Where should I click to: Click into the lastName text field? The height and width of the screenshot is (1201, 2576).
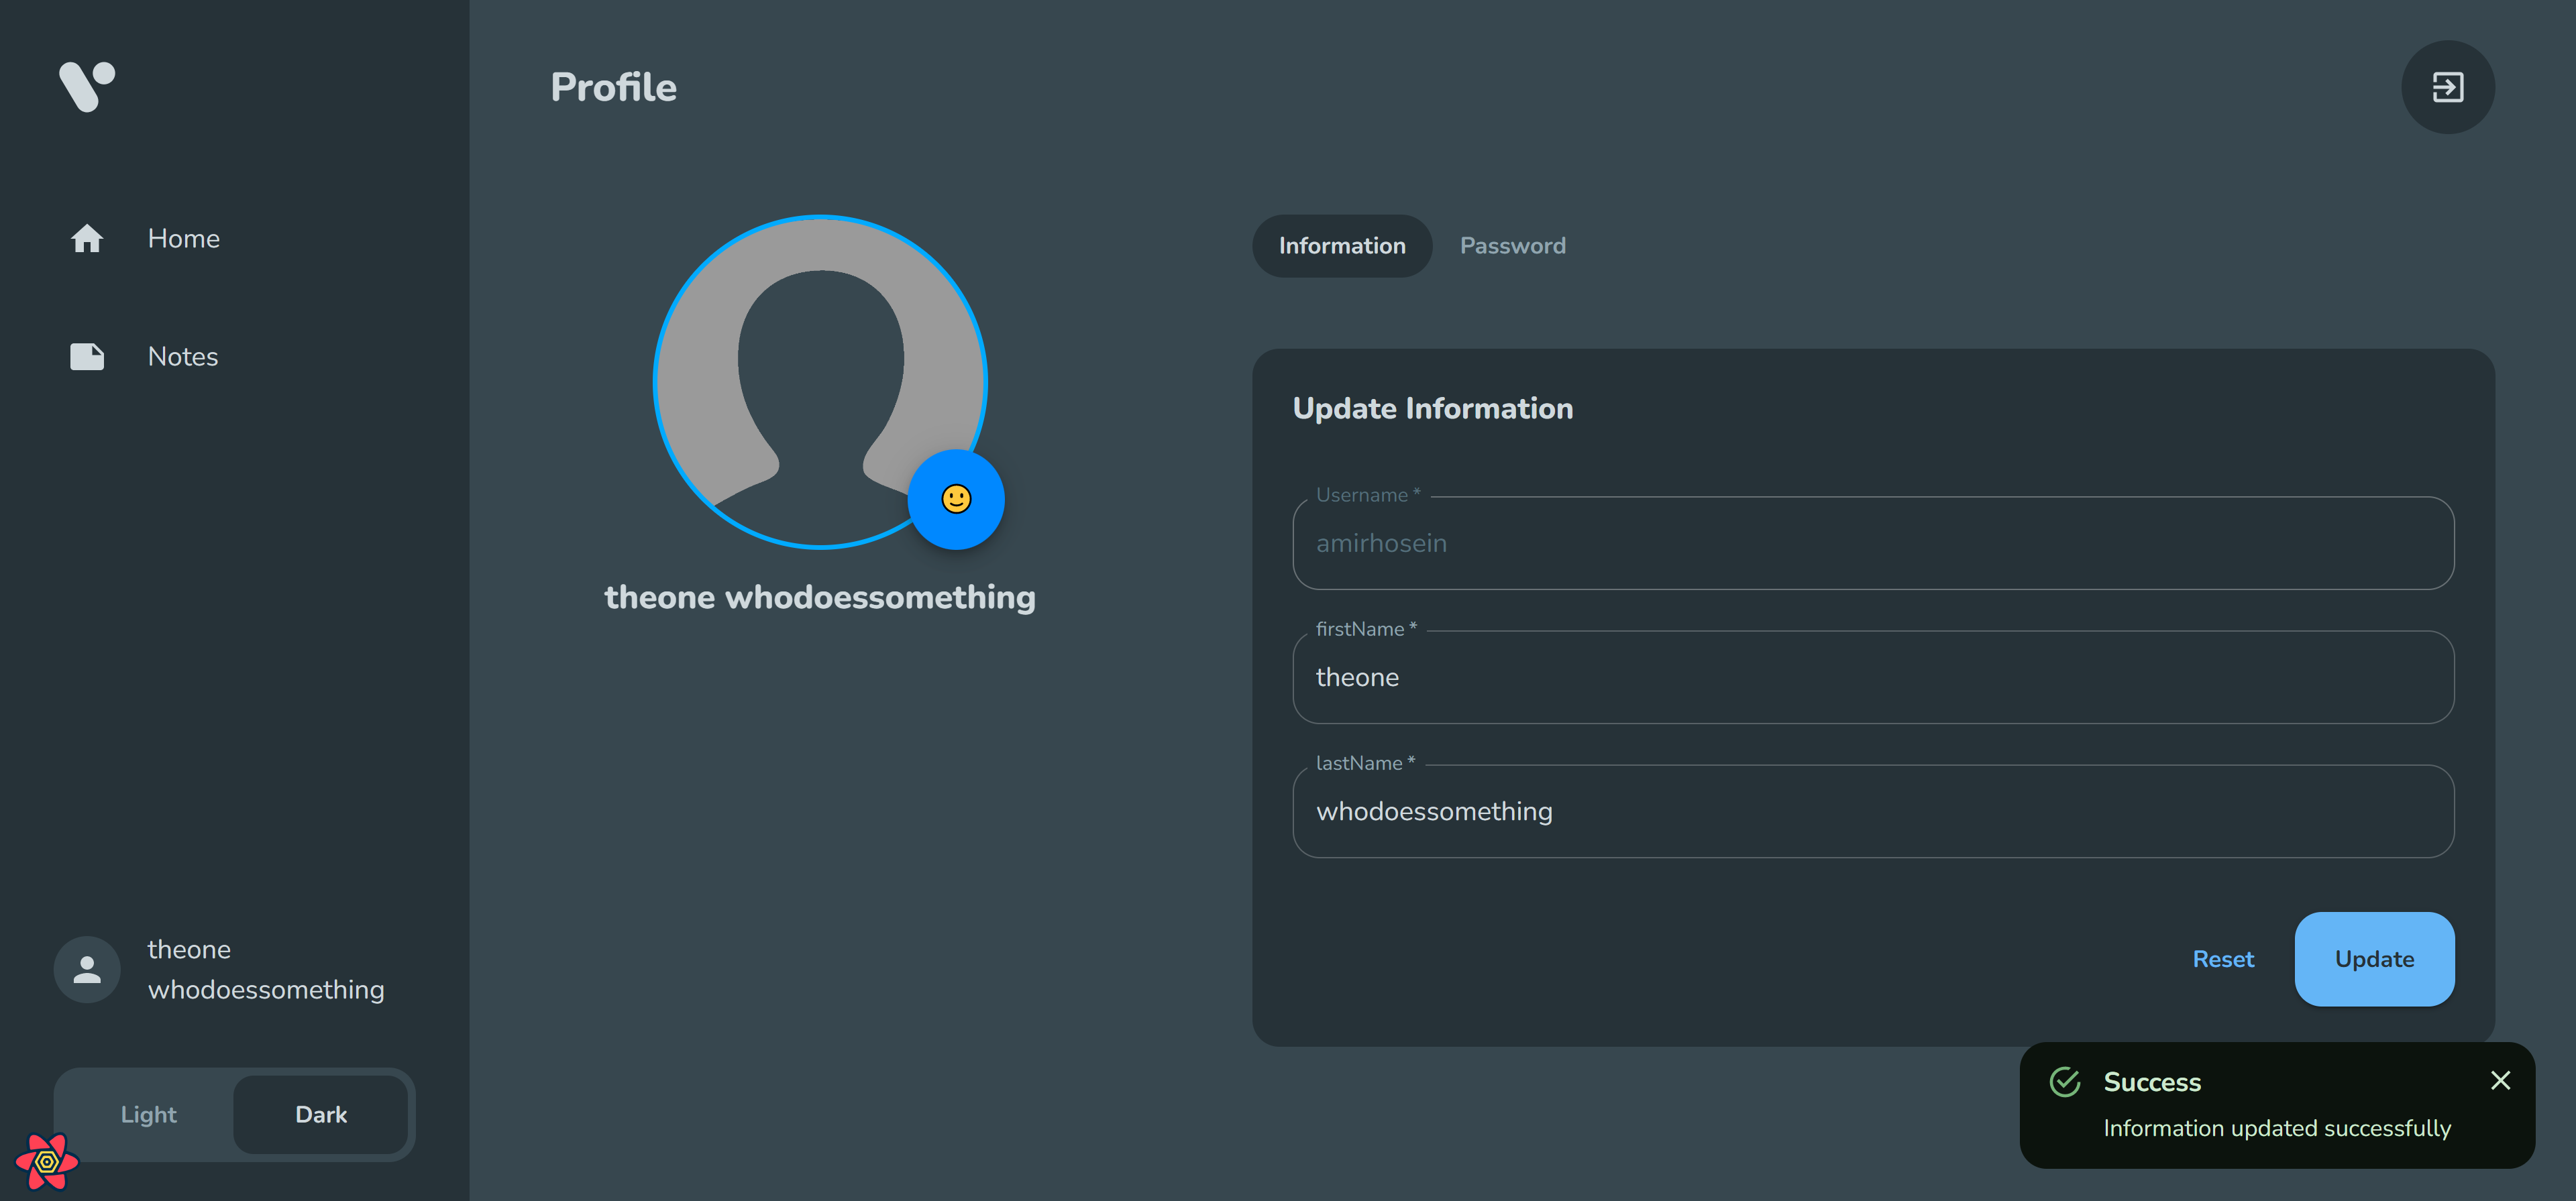pyautogui.click(x=1872, y=811)
